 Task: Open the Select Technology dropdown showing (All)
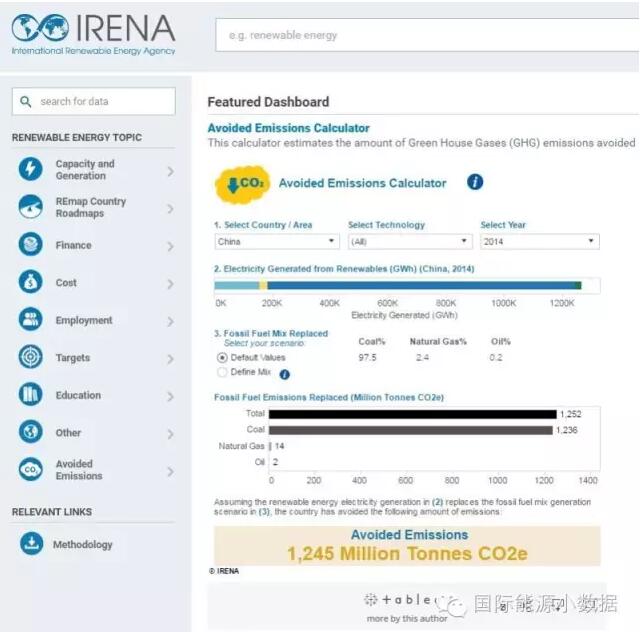409,242
